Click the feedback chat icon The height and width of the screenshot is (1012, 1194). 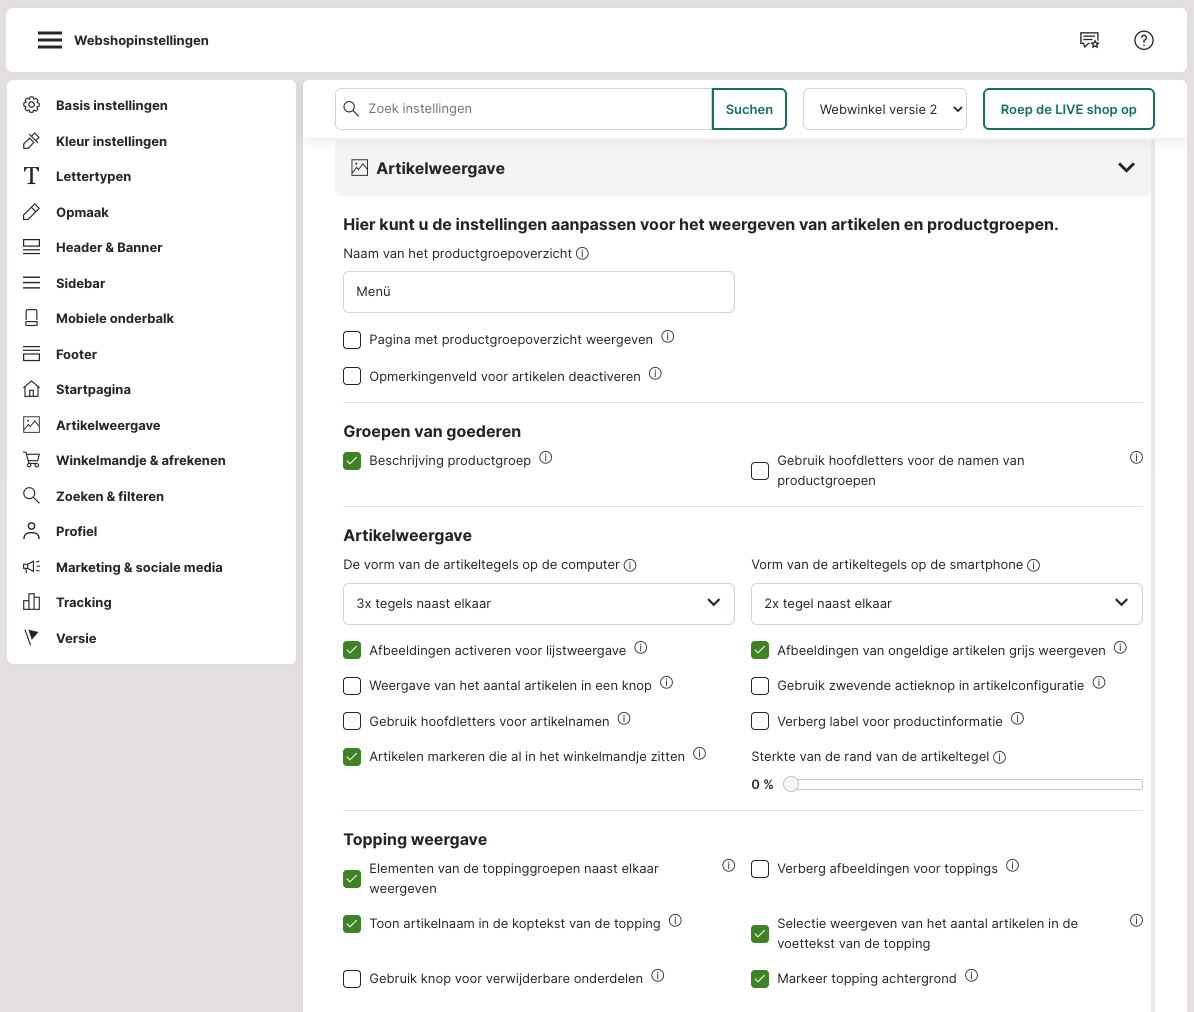[x=1089, y=40]
